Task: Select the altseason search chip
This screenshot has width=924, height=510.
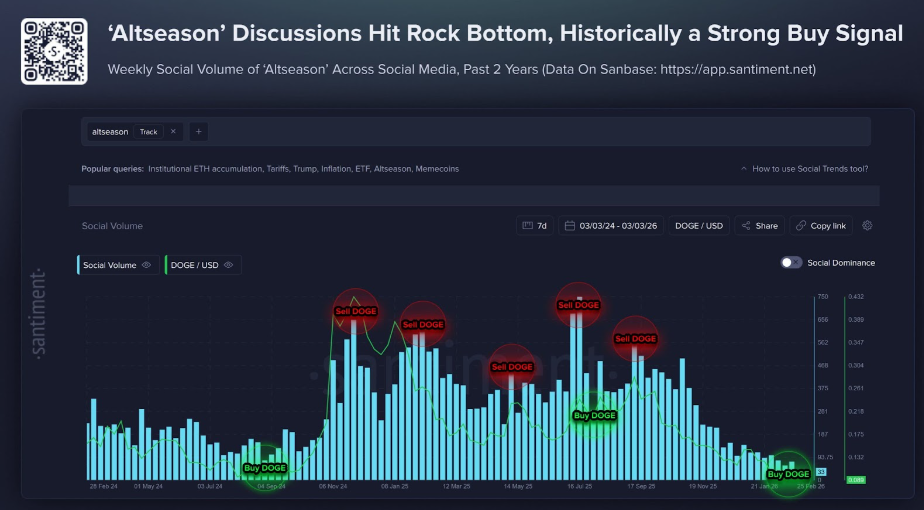Action: click(x=135, y=132)
